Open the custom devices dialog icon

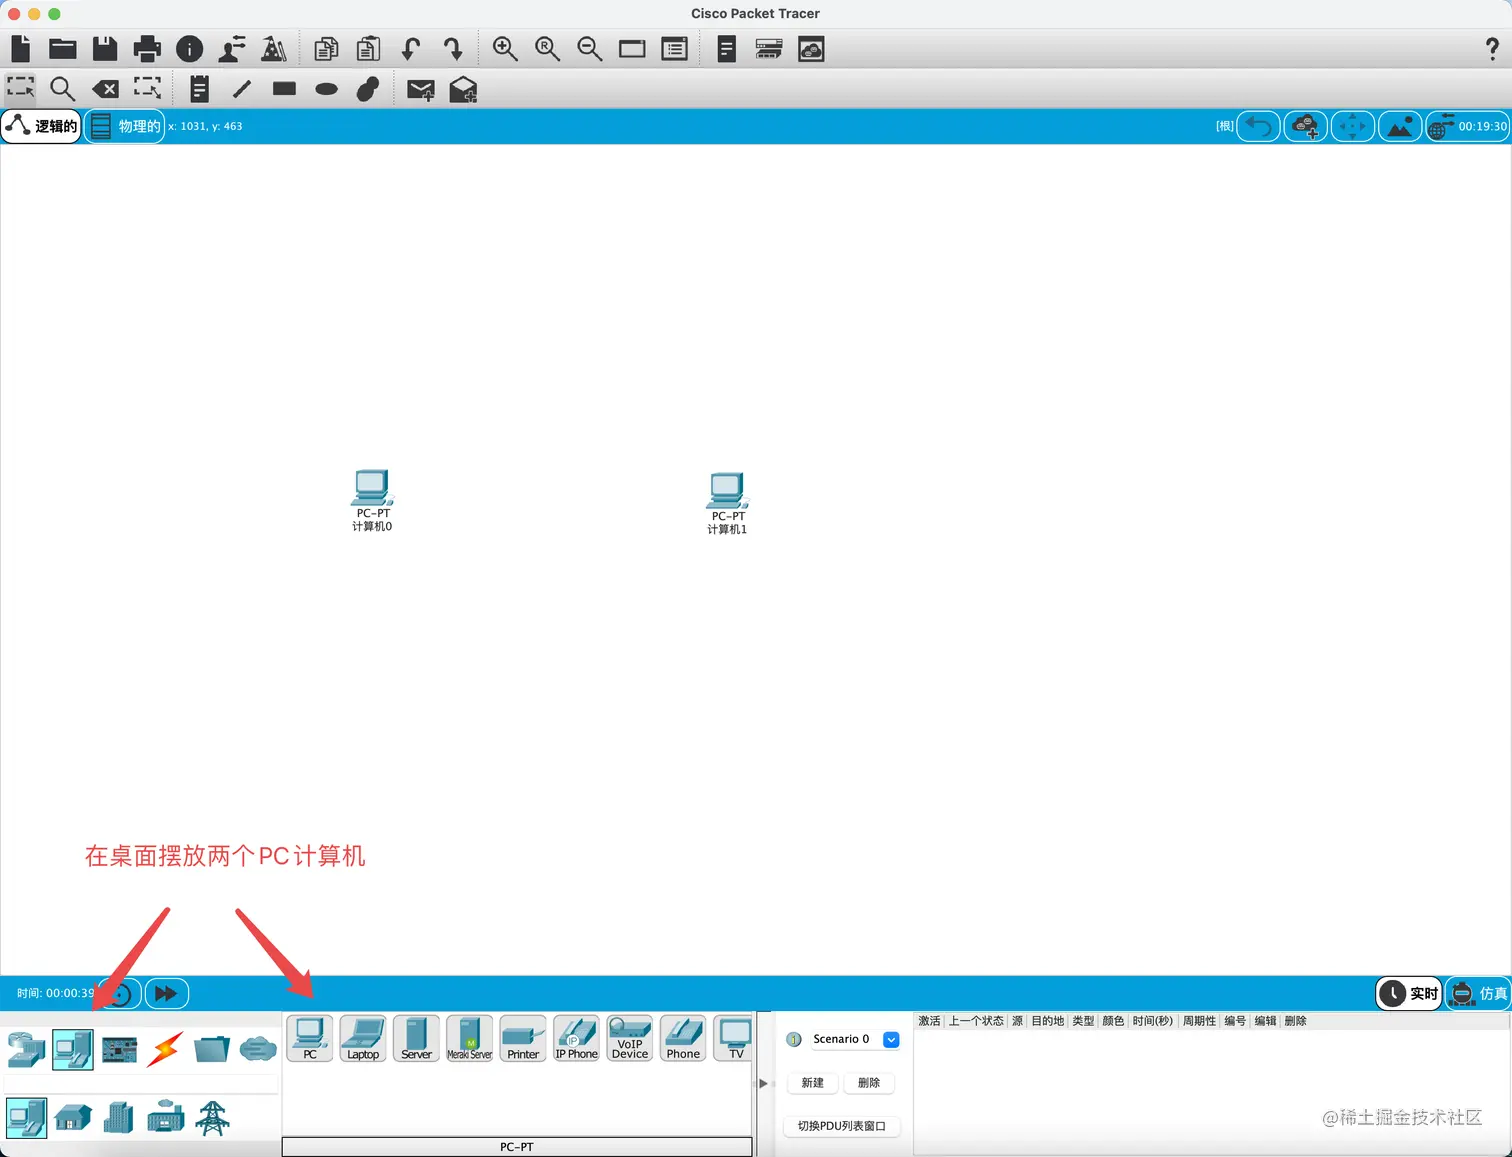[675, 48]
